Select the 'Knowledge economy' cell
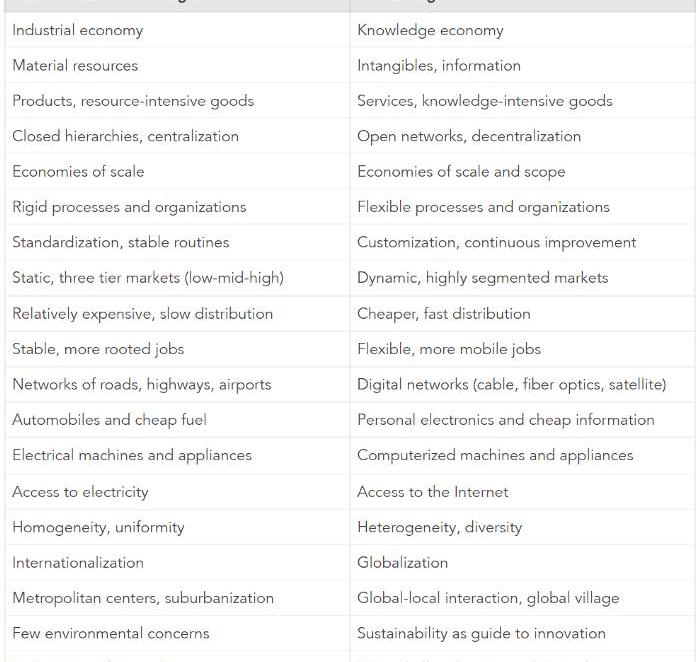Image resolution: width=700 pixels, height=662 pixels. (430, 30)
